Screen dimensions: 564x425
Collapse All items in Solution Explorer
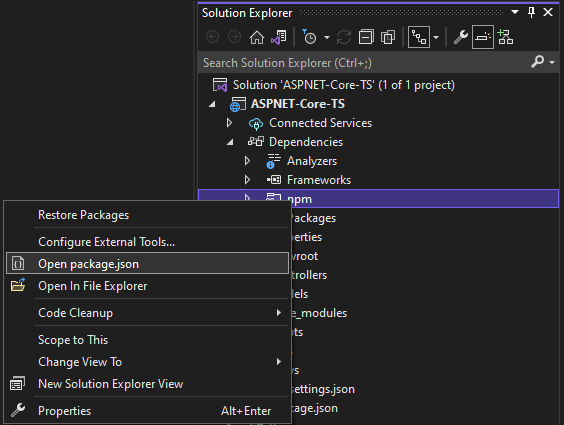(366, 37)
